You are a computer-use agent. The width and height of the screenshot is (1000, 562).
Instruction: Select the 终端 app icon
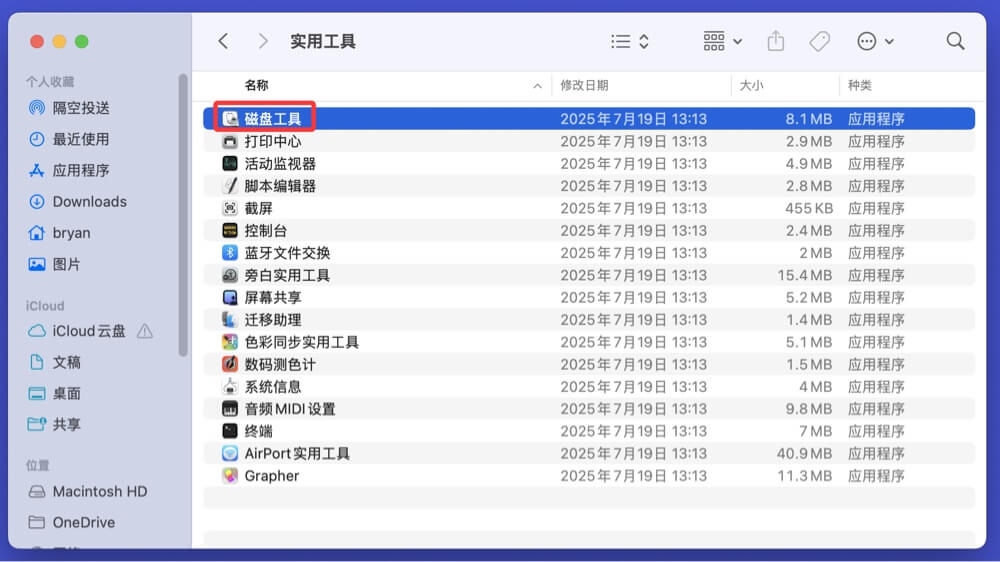(x=230, y=431)
